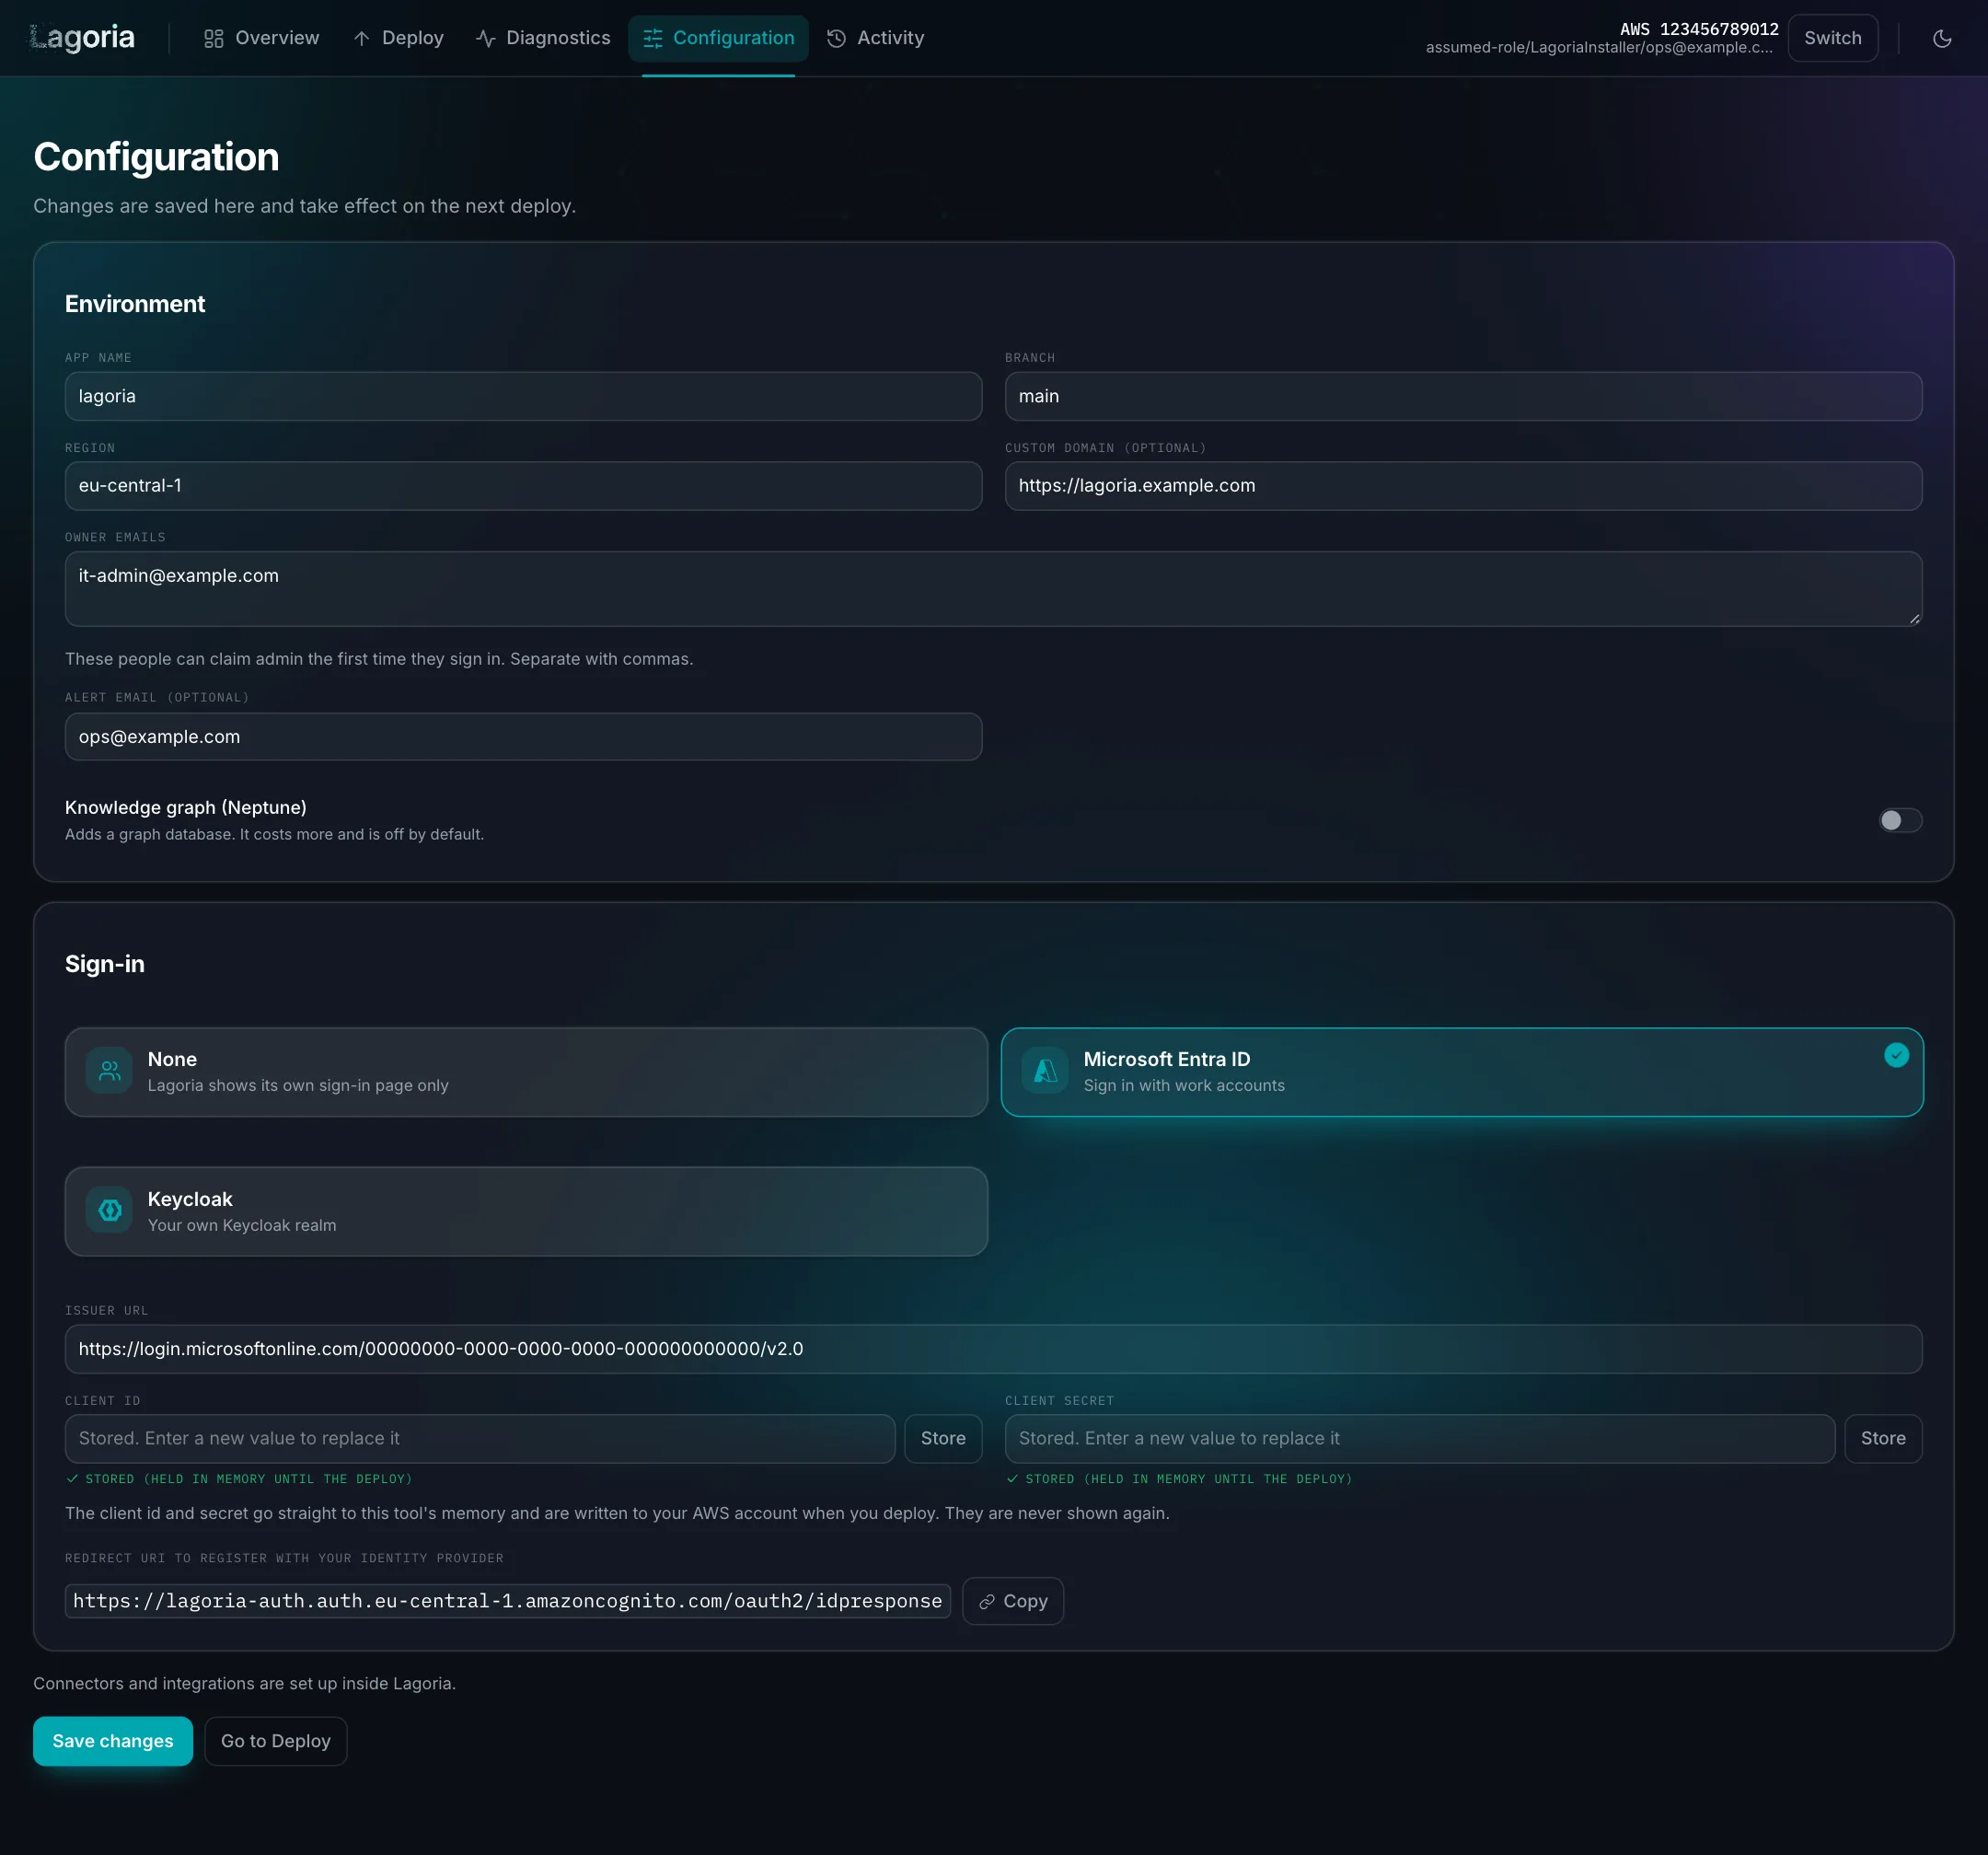Click the AWS 123456789012 account label

pos(1699,29)
